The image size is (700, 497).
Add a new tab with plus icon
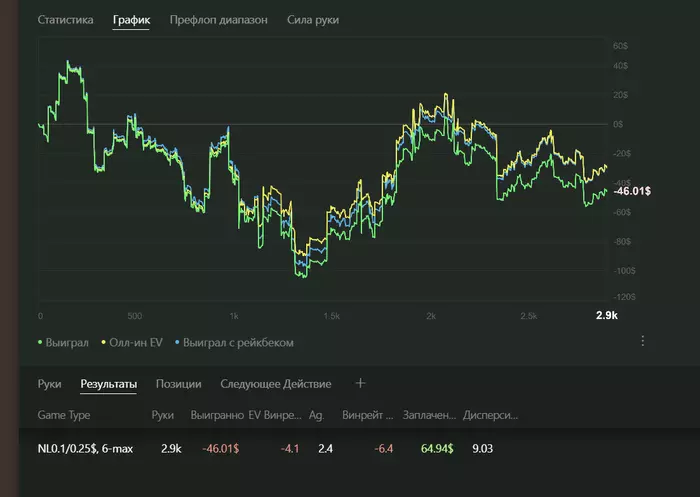tap(361, 383)
